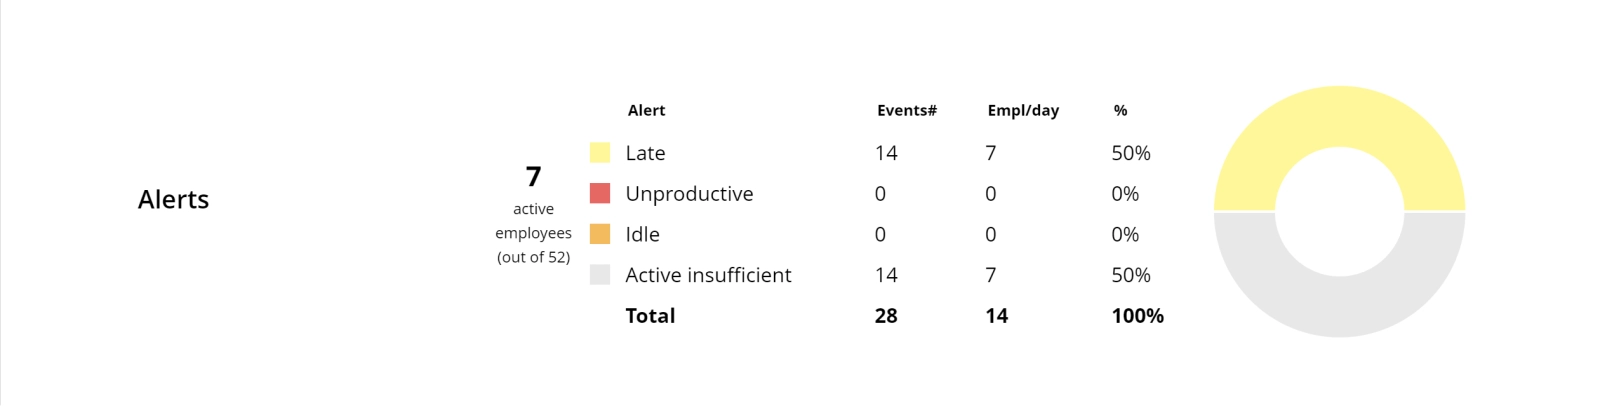Select the Idle alert label
The image size is (1600, 408).
[x=642, y=234]
